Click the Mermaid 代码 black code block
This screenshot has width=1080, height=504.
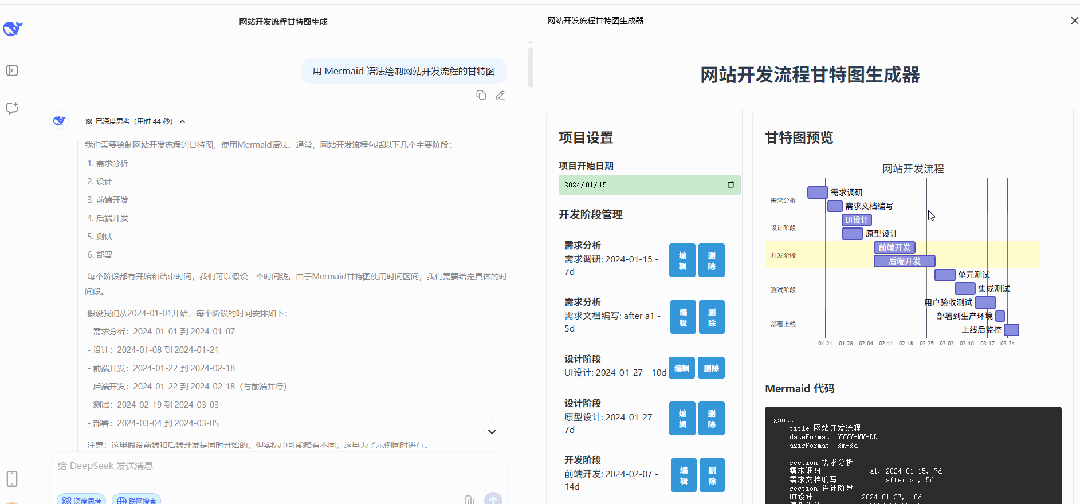[913, 455]
